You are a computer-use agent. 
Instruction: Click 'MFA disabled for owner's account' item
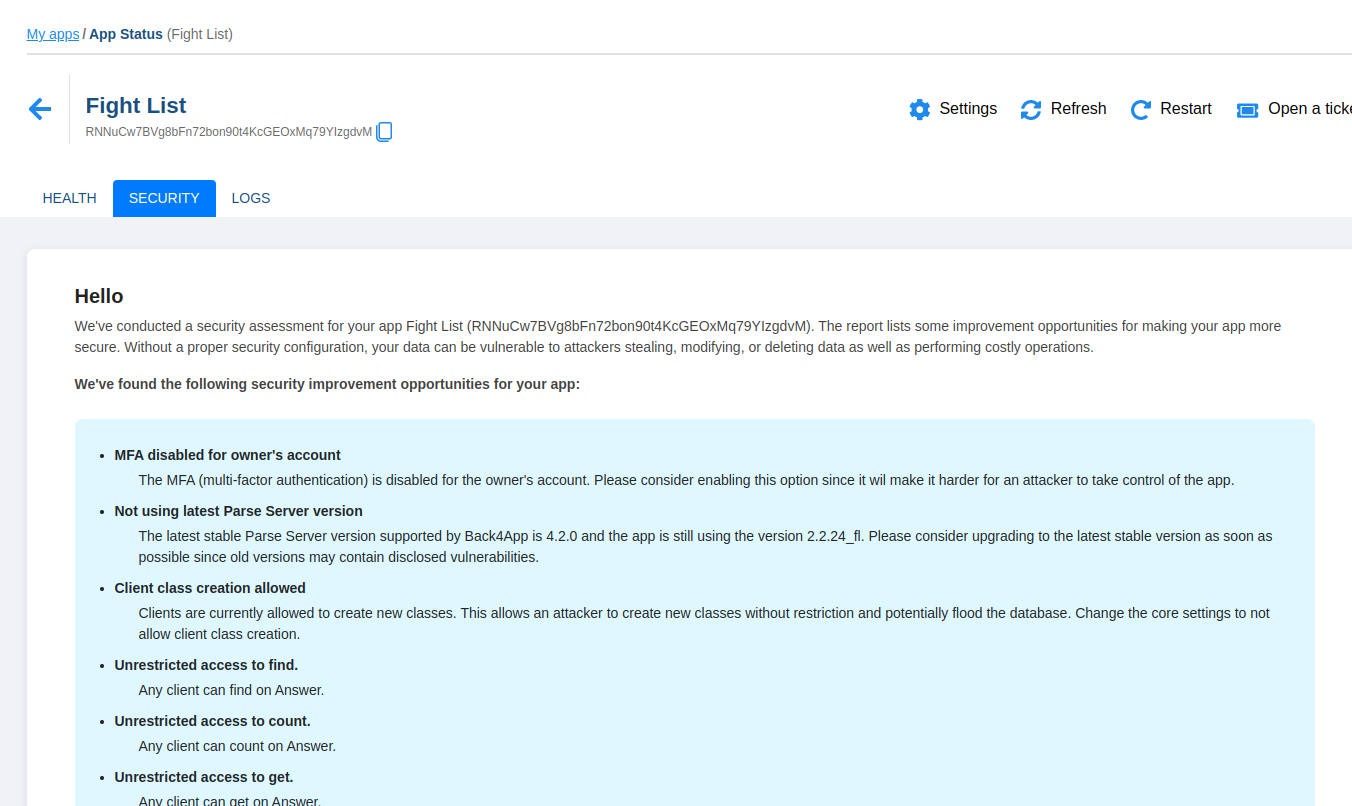228,455
